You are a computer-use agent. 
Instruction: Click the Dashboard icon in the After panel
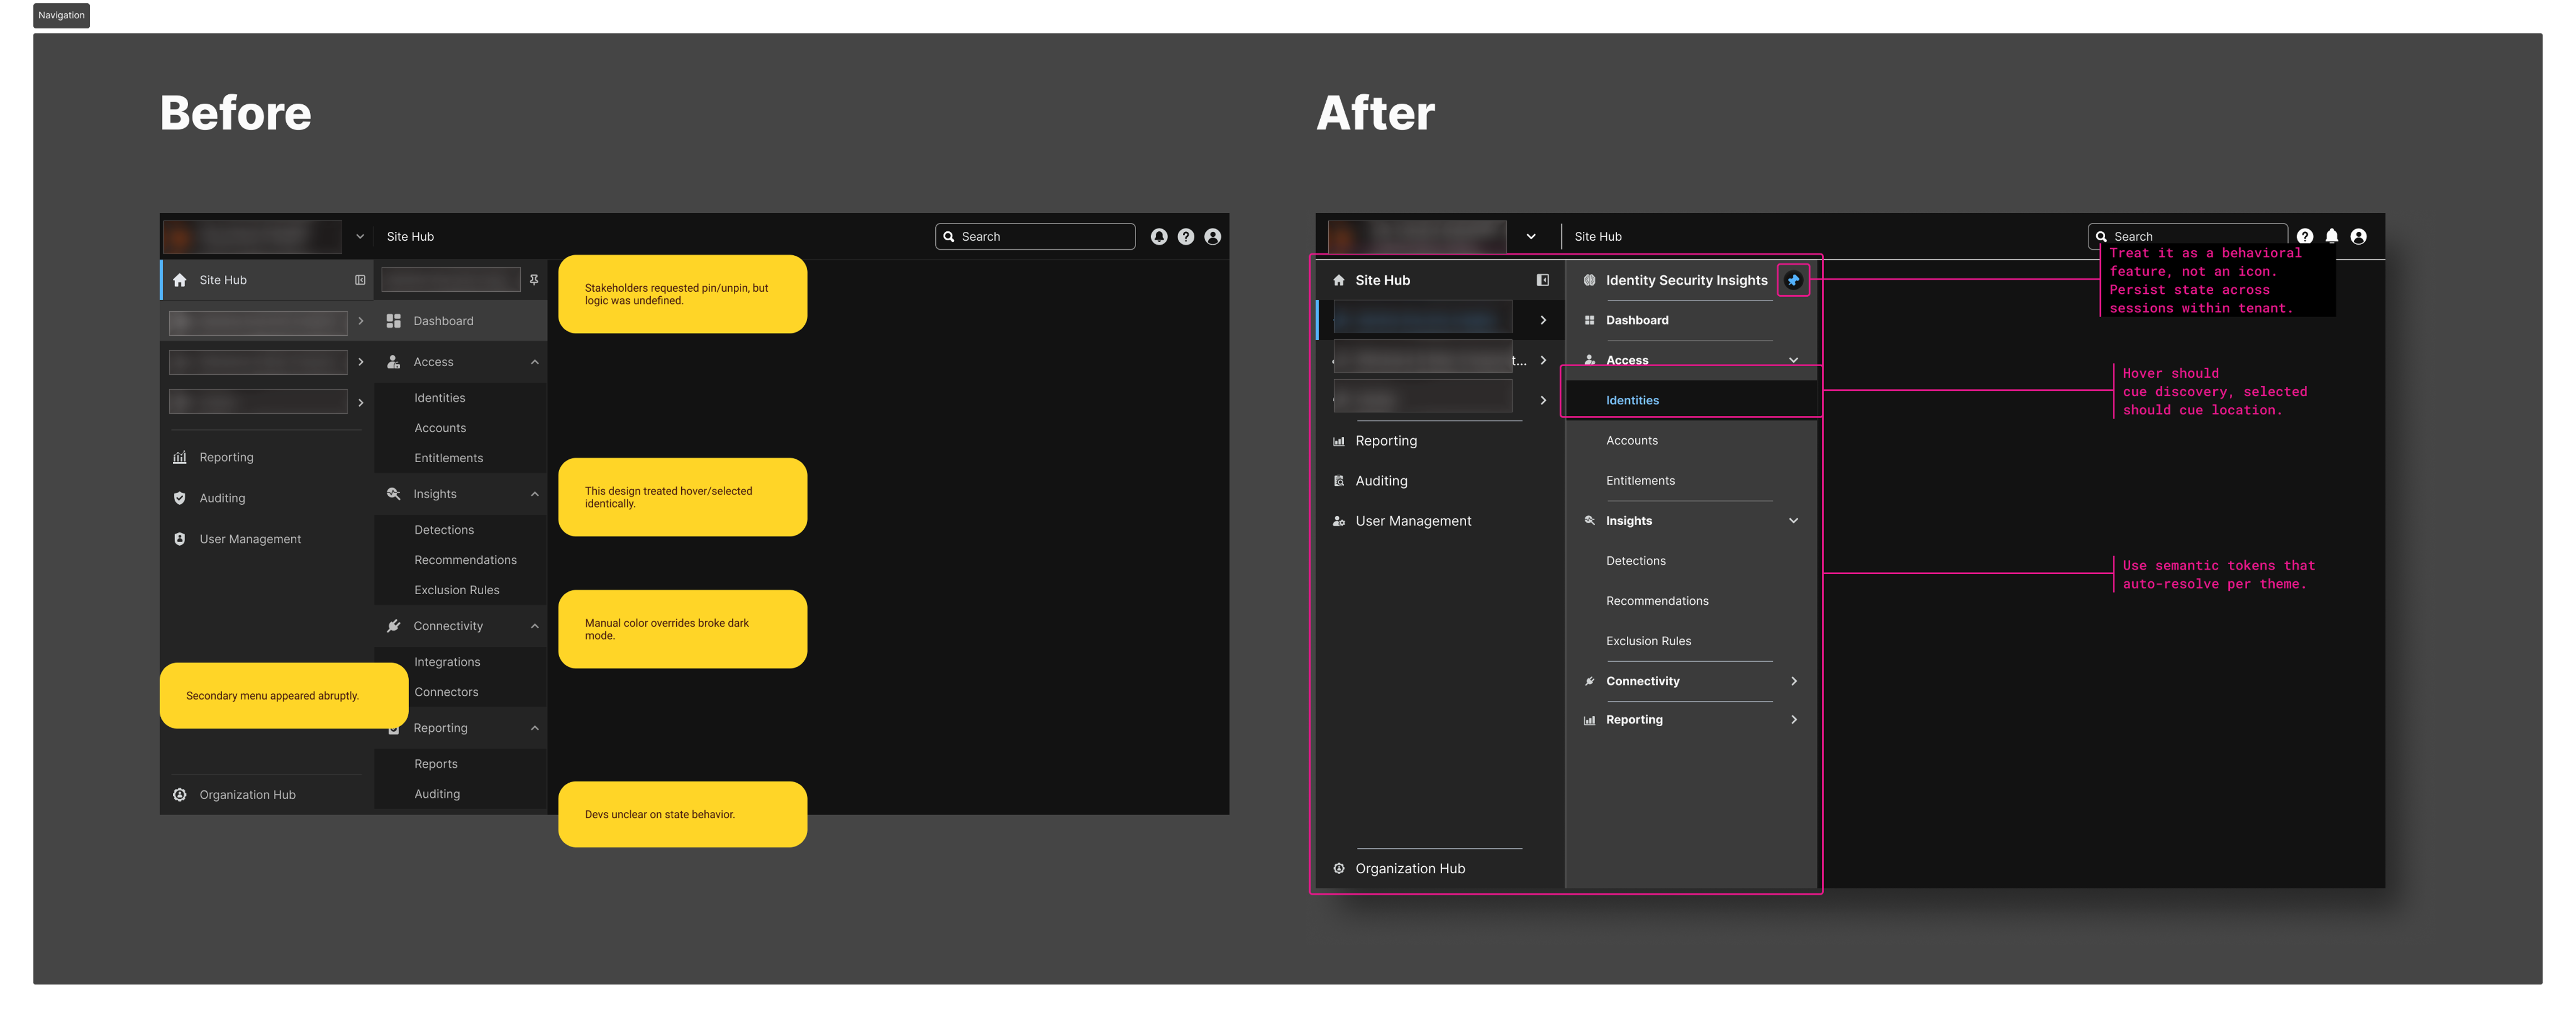(1590, 320)
